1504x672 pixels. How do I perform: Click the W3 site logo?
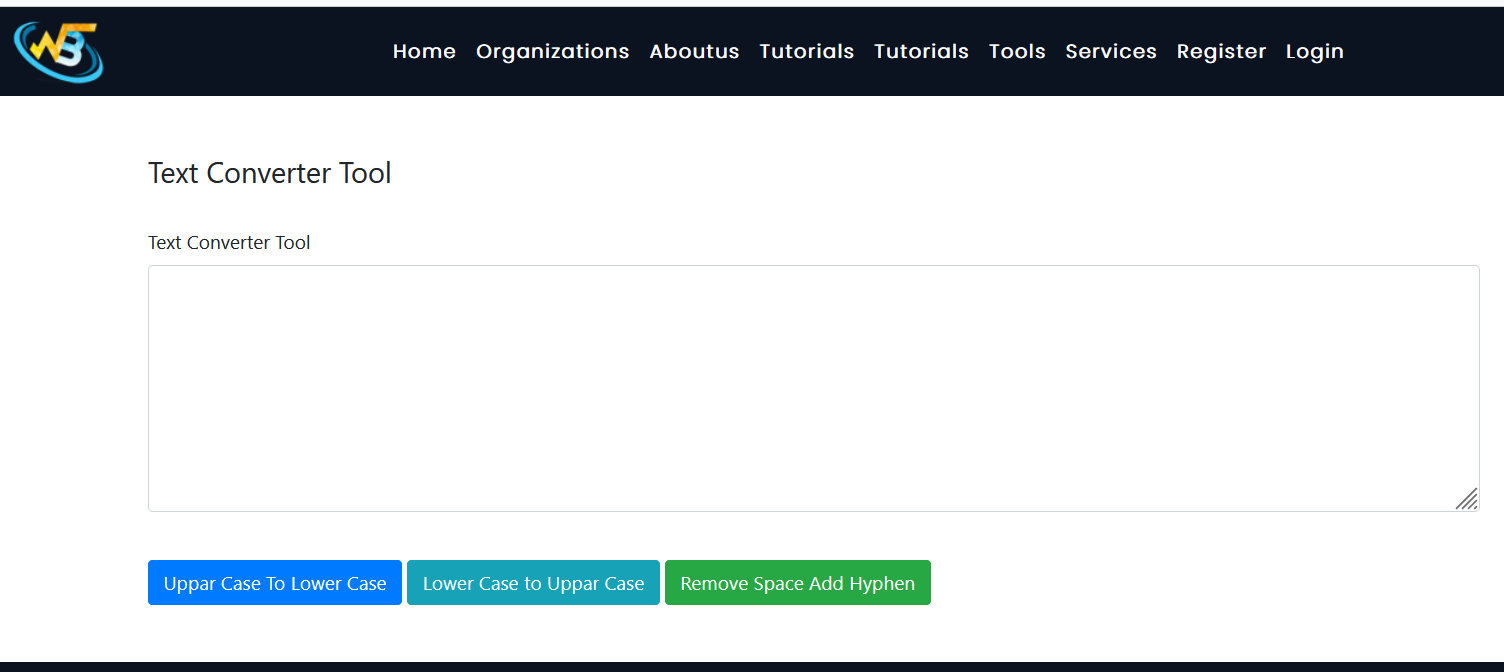point(58,51)
